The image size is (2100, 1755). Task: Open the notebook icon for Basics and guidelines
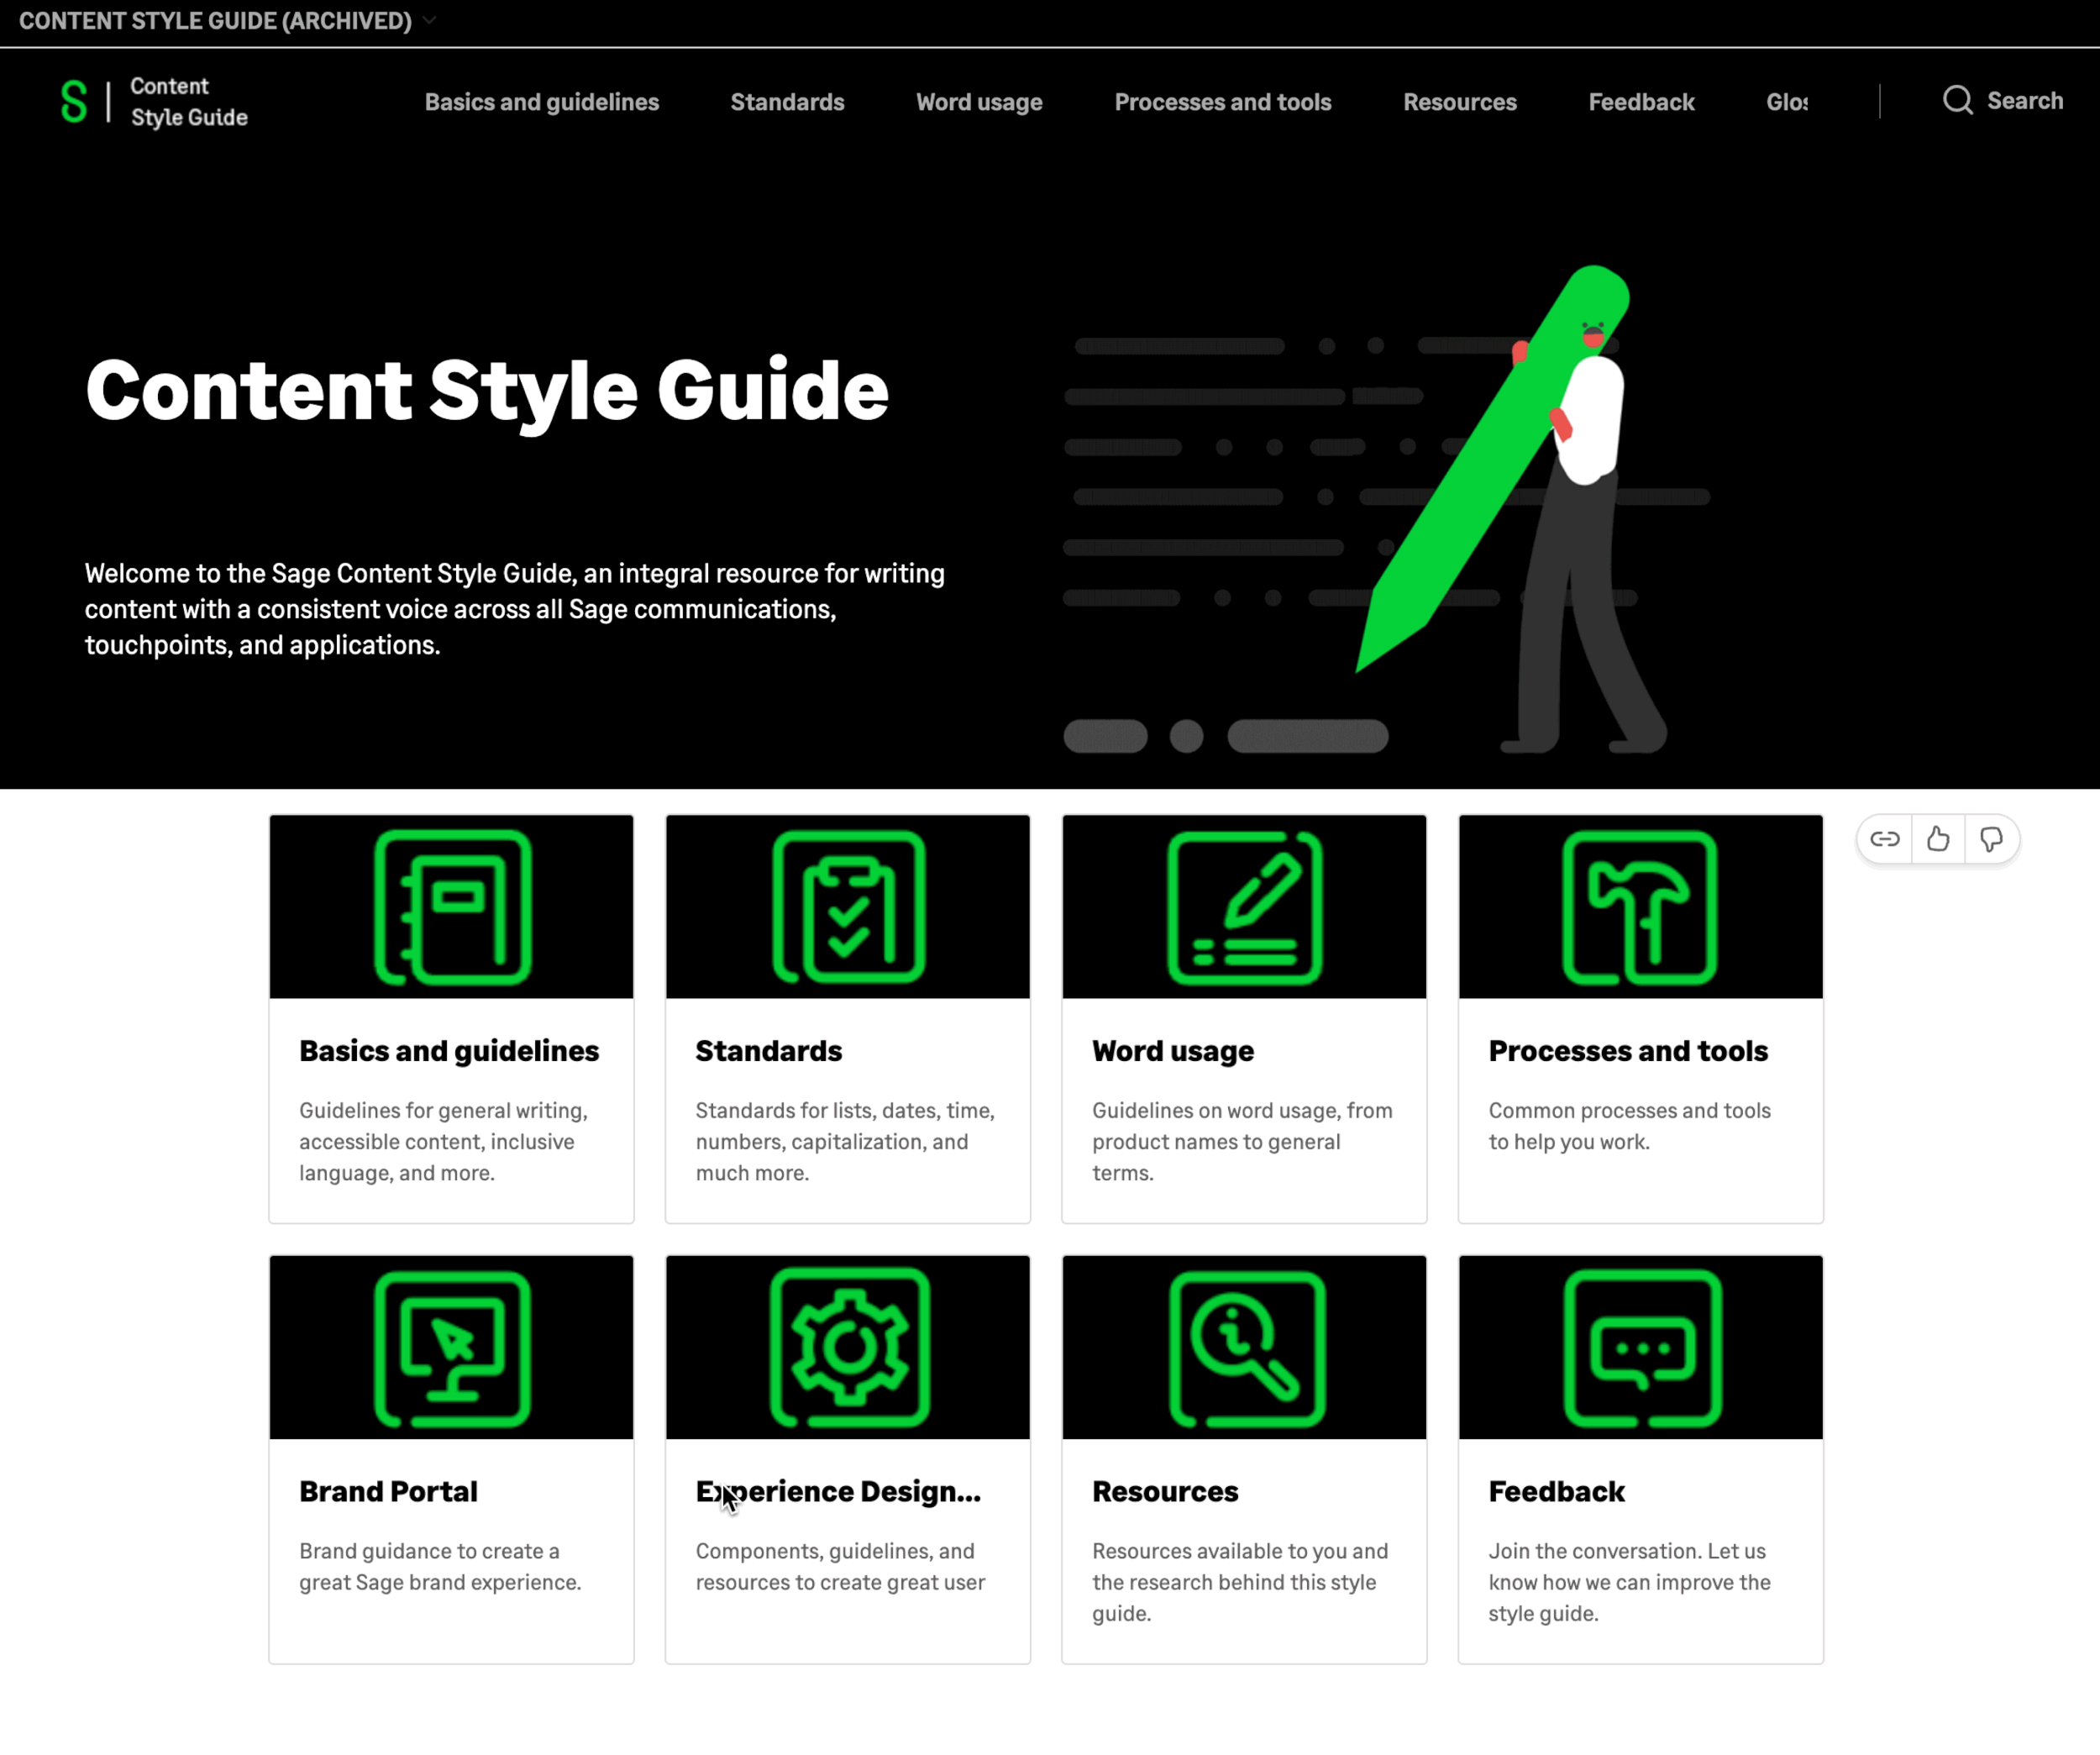[x=452, y=907]
